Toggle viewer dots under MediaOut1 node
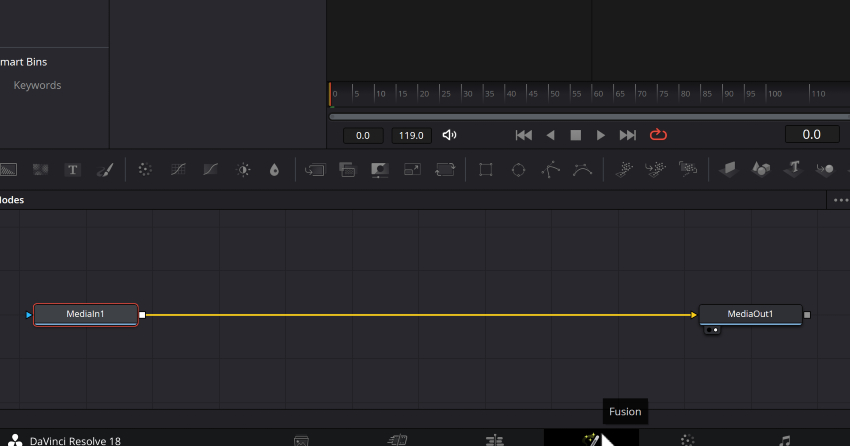 tap(712, 329)
